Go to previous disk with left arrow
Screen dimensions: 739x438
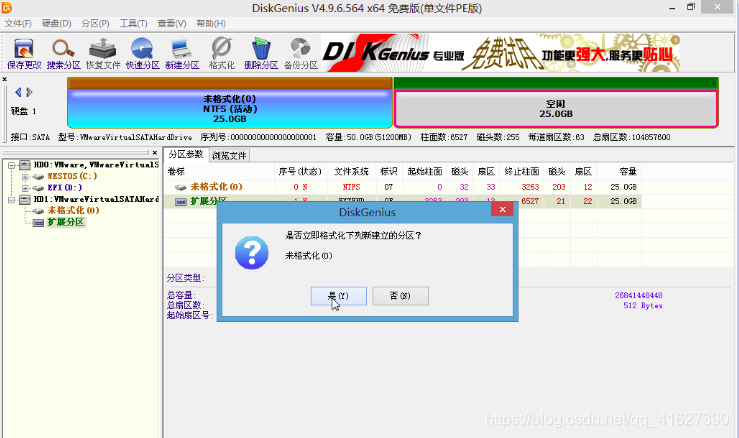click(x=18, y=92)
